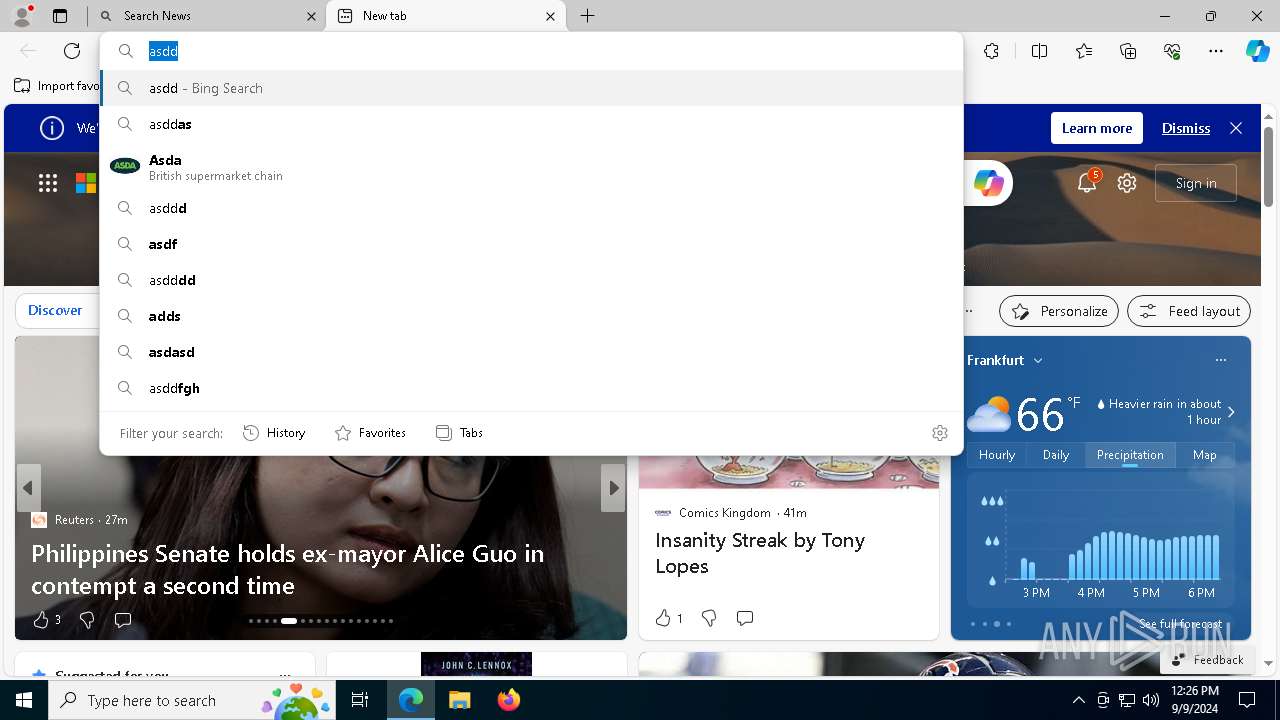Image resolution: width=1280 pixels, height=720 pixels.
Task: Open the Feed layout button
Action: tap(1189, 311)
